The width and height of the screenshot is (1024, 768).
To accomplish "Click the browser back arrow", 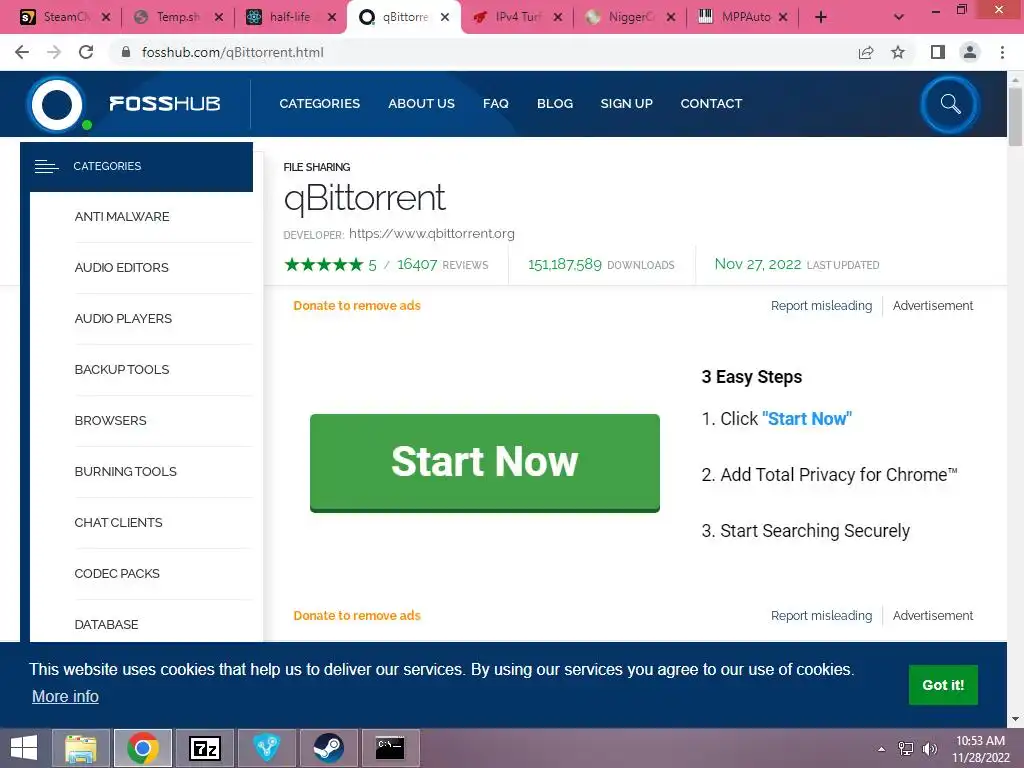I will tap(22, 52).
